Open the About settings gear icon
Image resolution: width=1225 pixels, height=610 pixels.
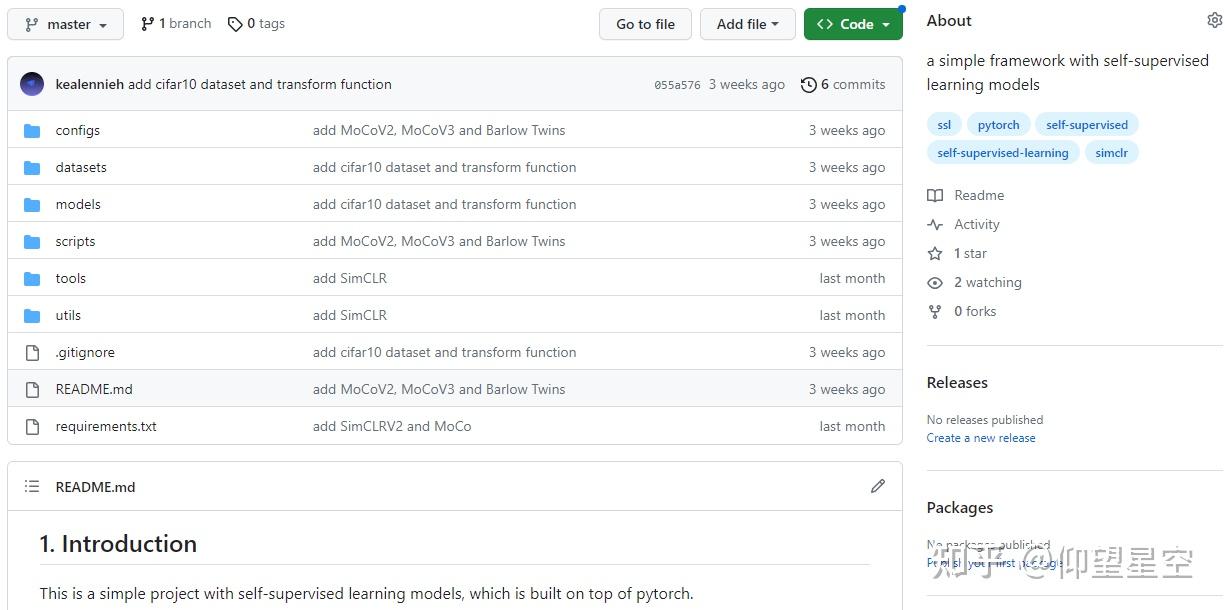click(1215, 21)
